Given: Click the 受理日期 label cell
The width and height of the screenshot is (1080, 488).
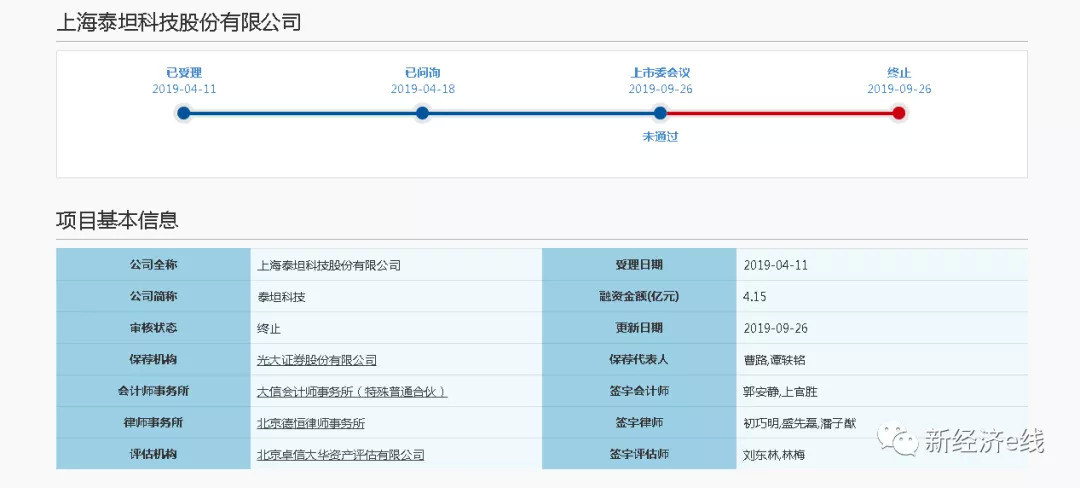Looking at the screenshot, I should pos(639,265).
